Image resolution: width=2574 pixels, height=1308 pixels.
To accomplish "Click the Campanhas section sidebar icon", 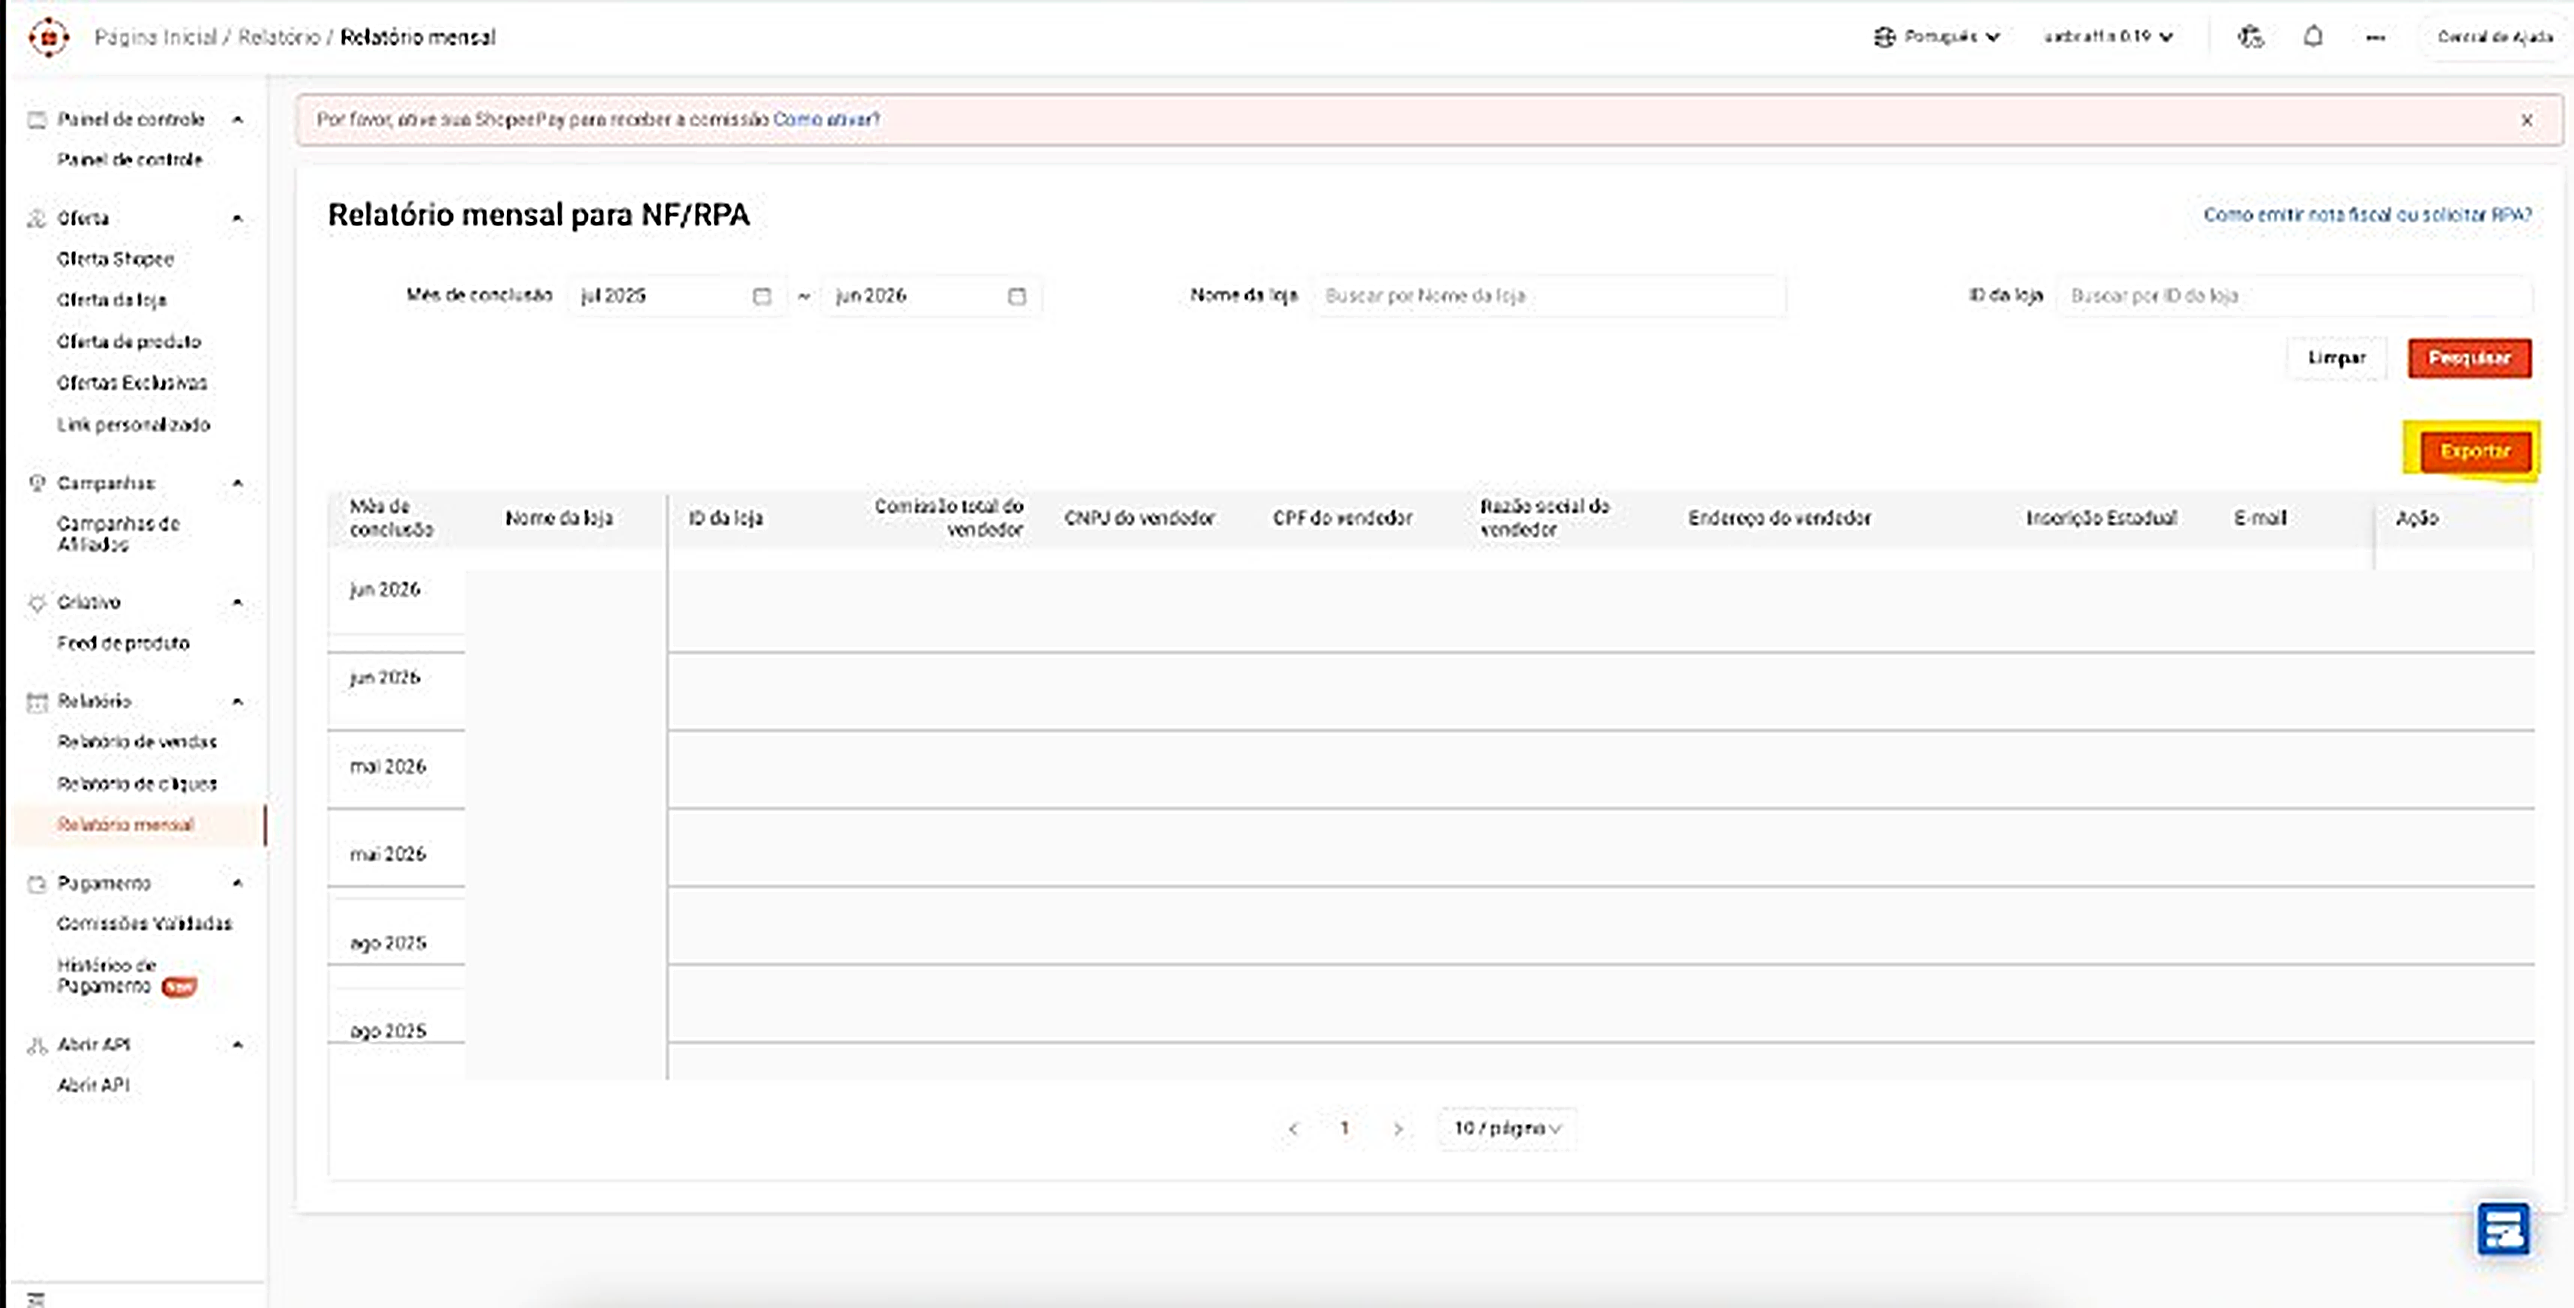I will point(37,483).
